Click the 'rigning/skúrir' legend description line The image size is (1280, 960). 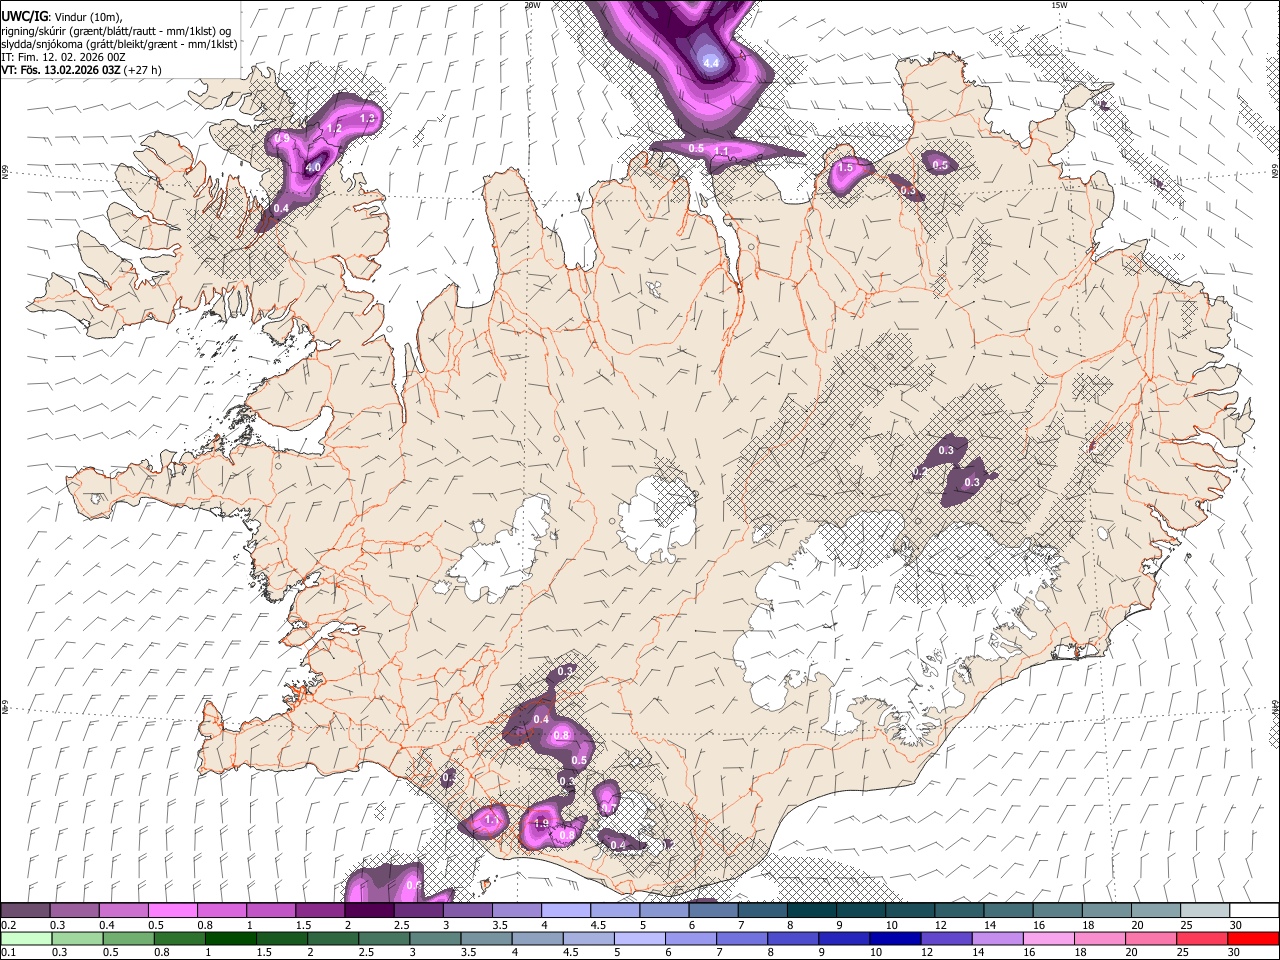pos(116,30)
